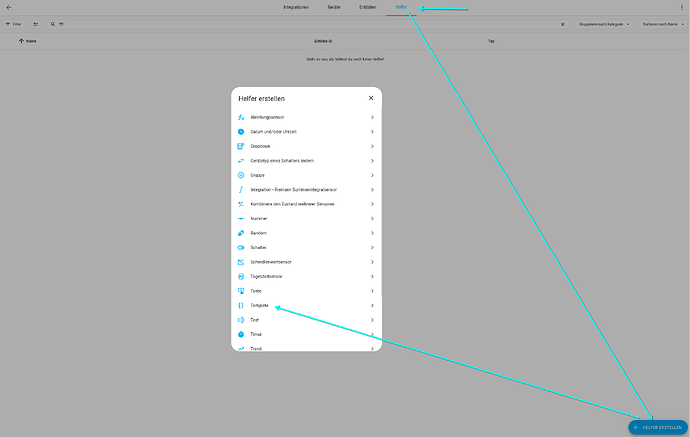
Task: Click the Helfer erstellen button
Action: (x=658, y=427)
